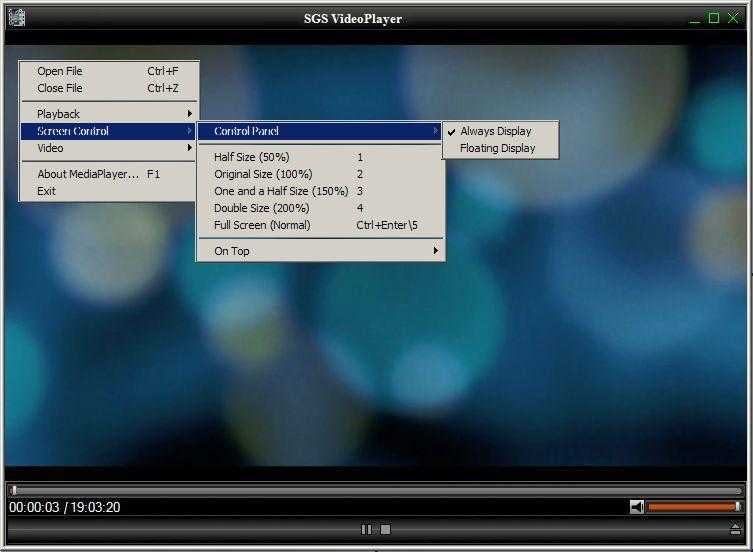The height and width of the screenshot is (552, 753).
Task: Expand the On Top submenu
Action: click(x=320, y=251)
